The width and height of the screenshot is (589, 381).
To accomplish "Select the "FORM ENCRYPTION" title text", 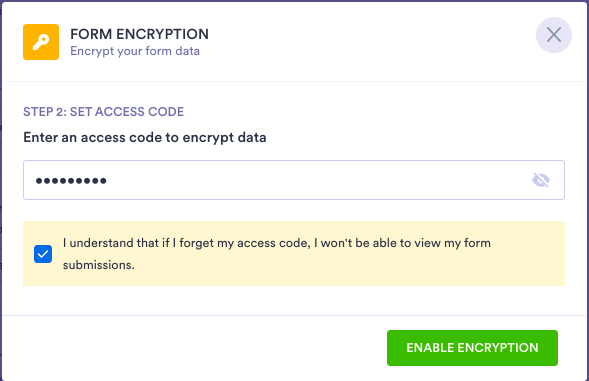I will coord(139,34).
